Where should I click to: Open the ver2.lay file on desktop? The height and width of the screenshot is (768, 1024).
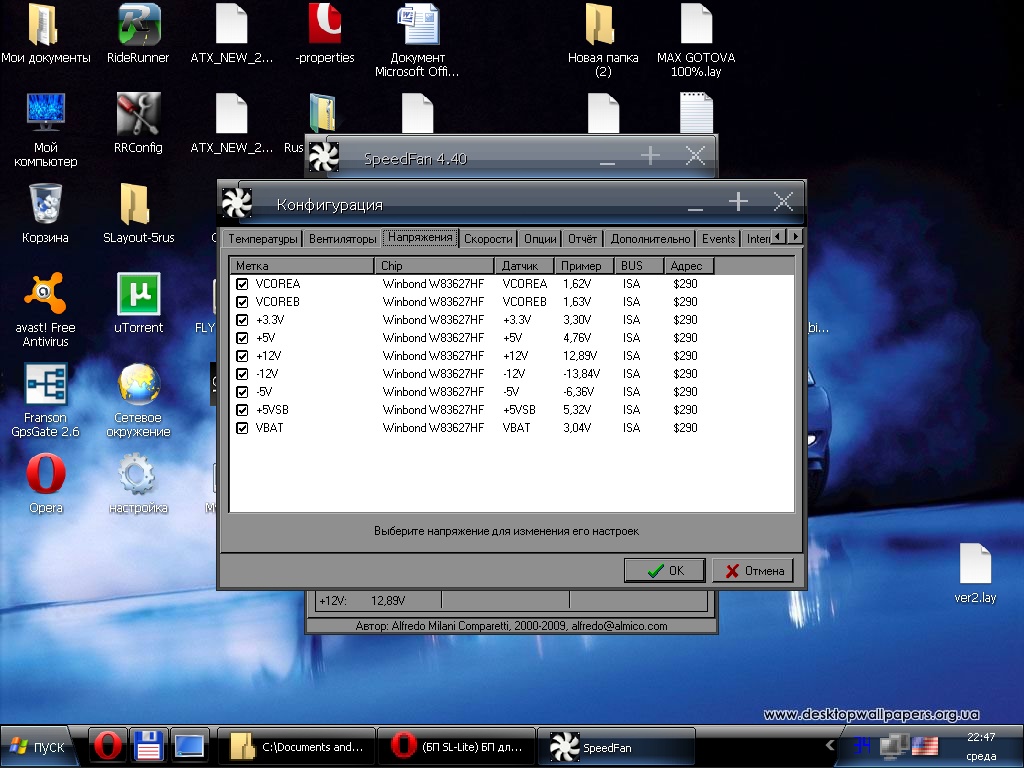pyautogui.click(x=975, y=565)
